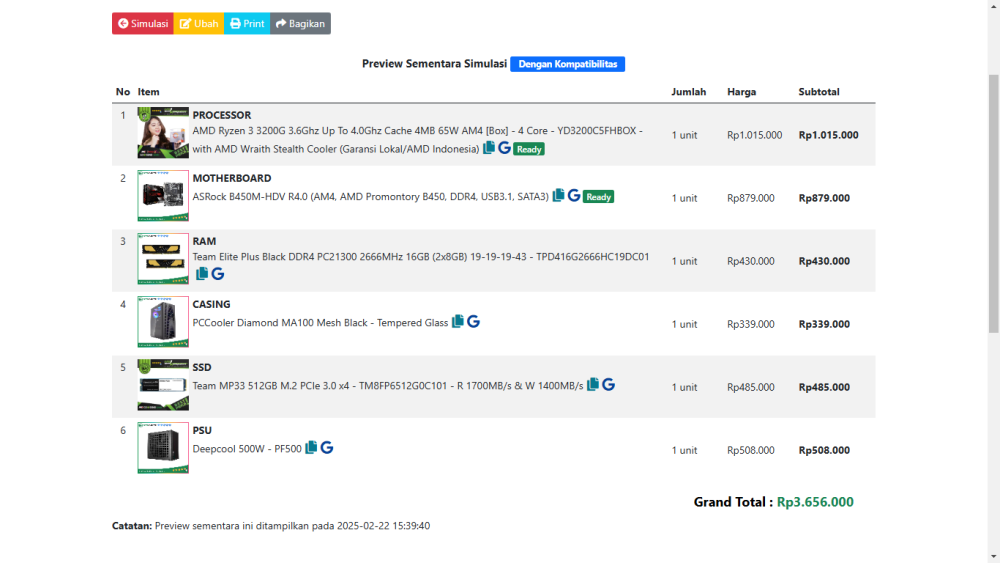Click the Bagikan share button

pos(300,24)
